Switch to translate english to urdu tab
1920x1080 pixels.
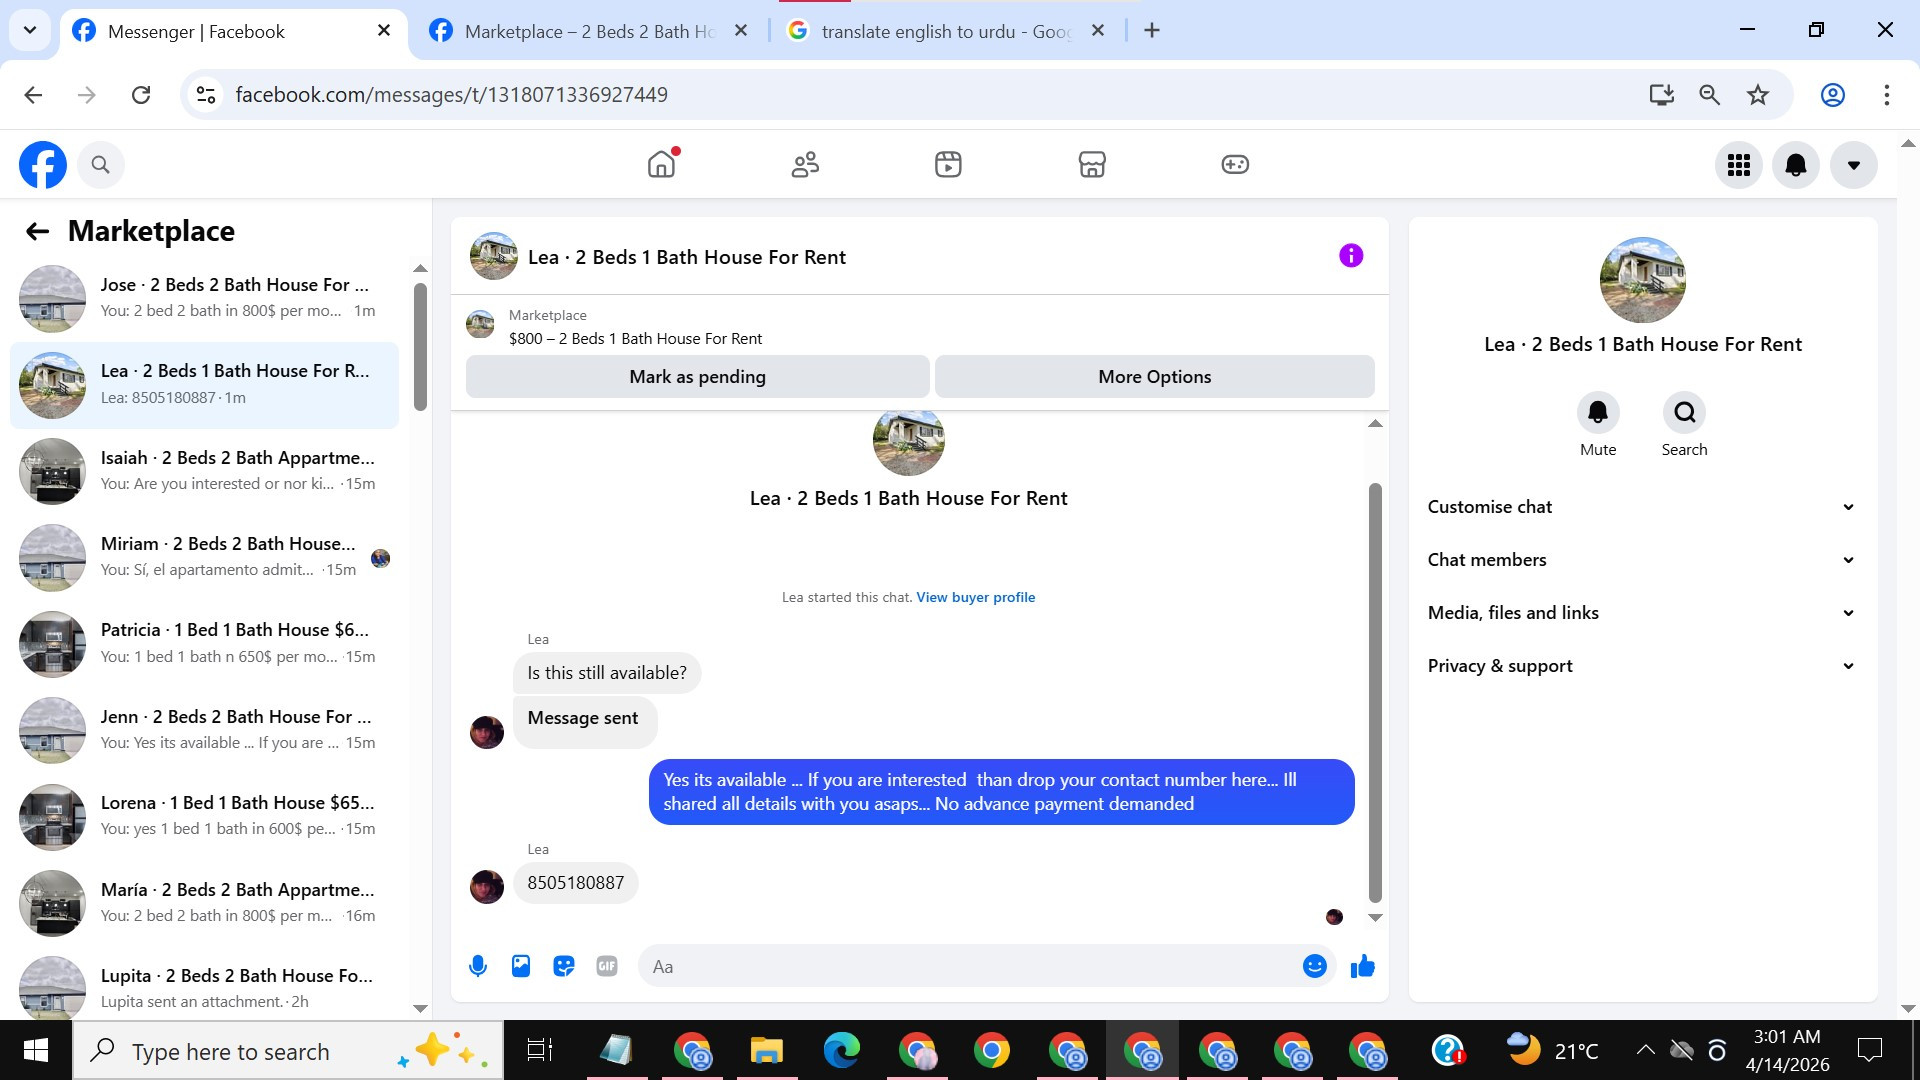click(944, 31)
